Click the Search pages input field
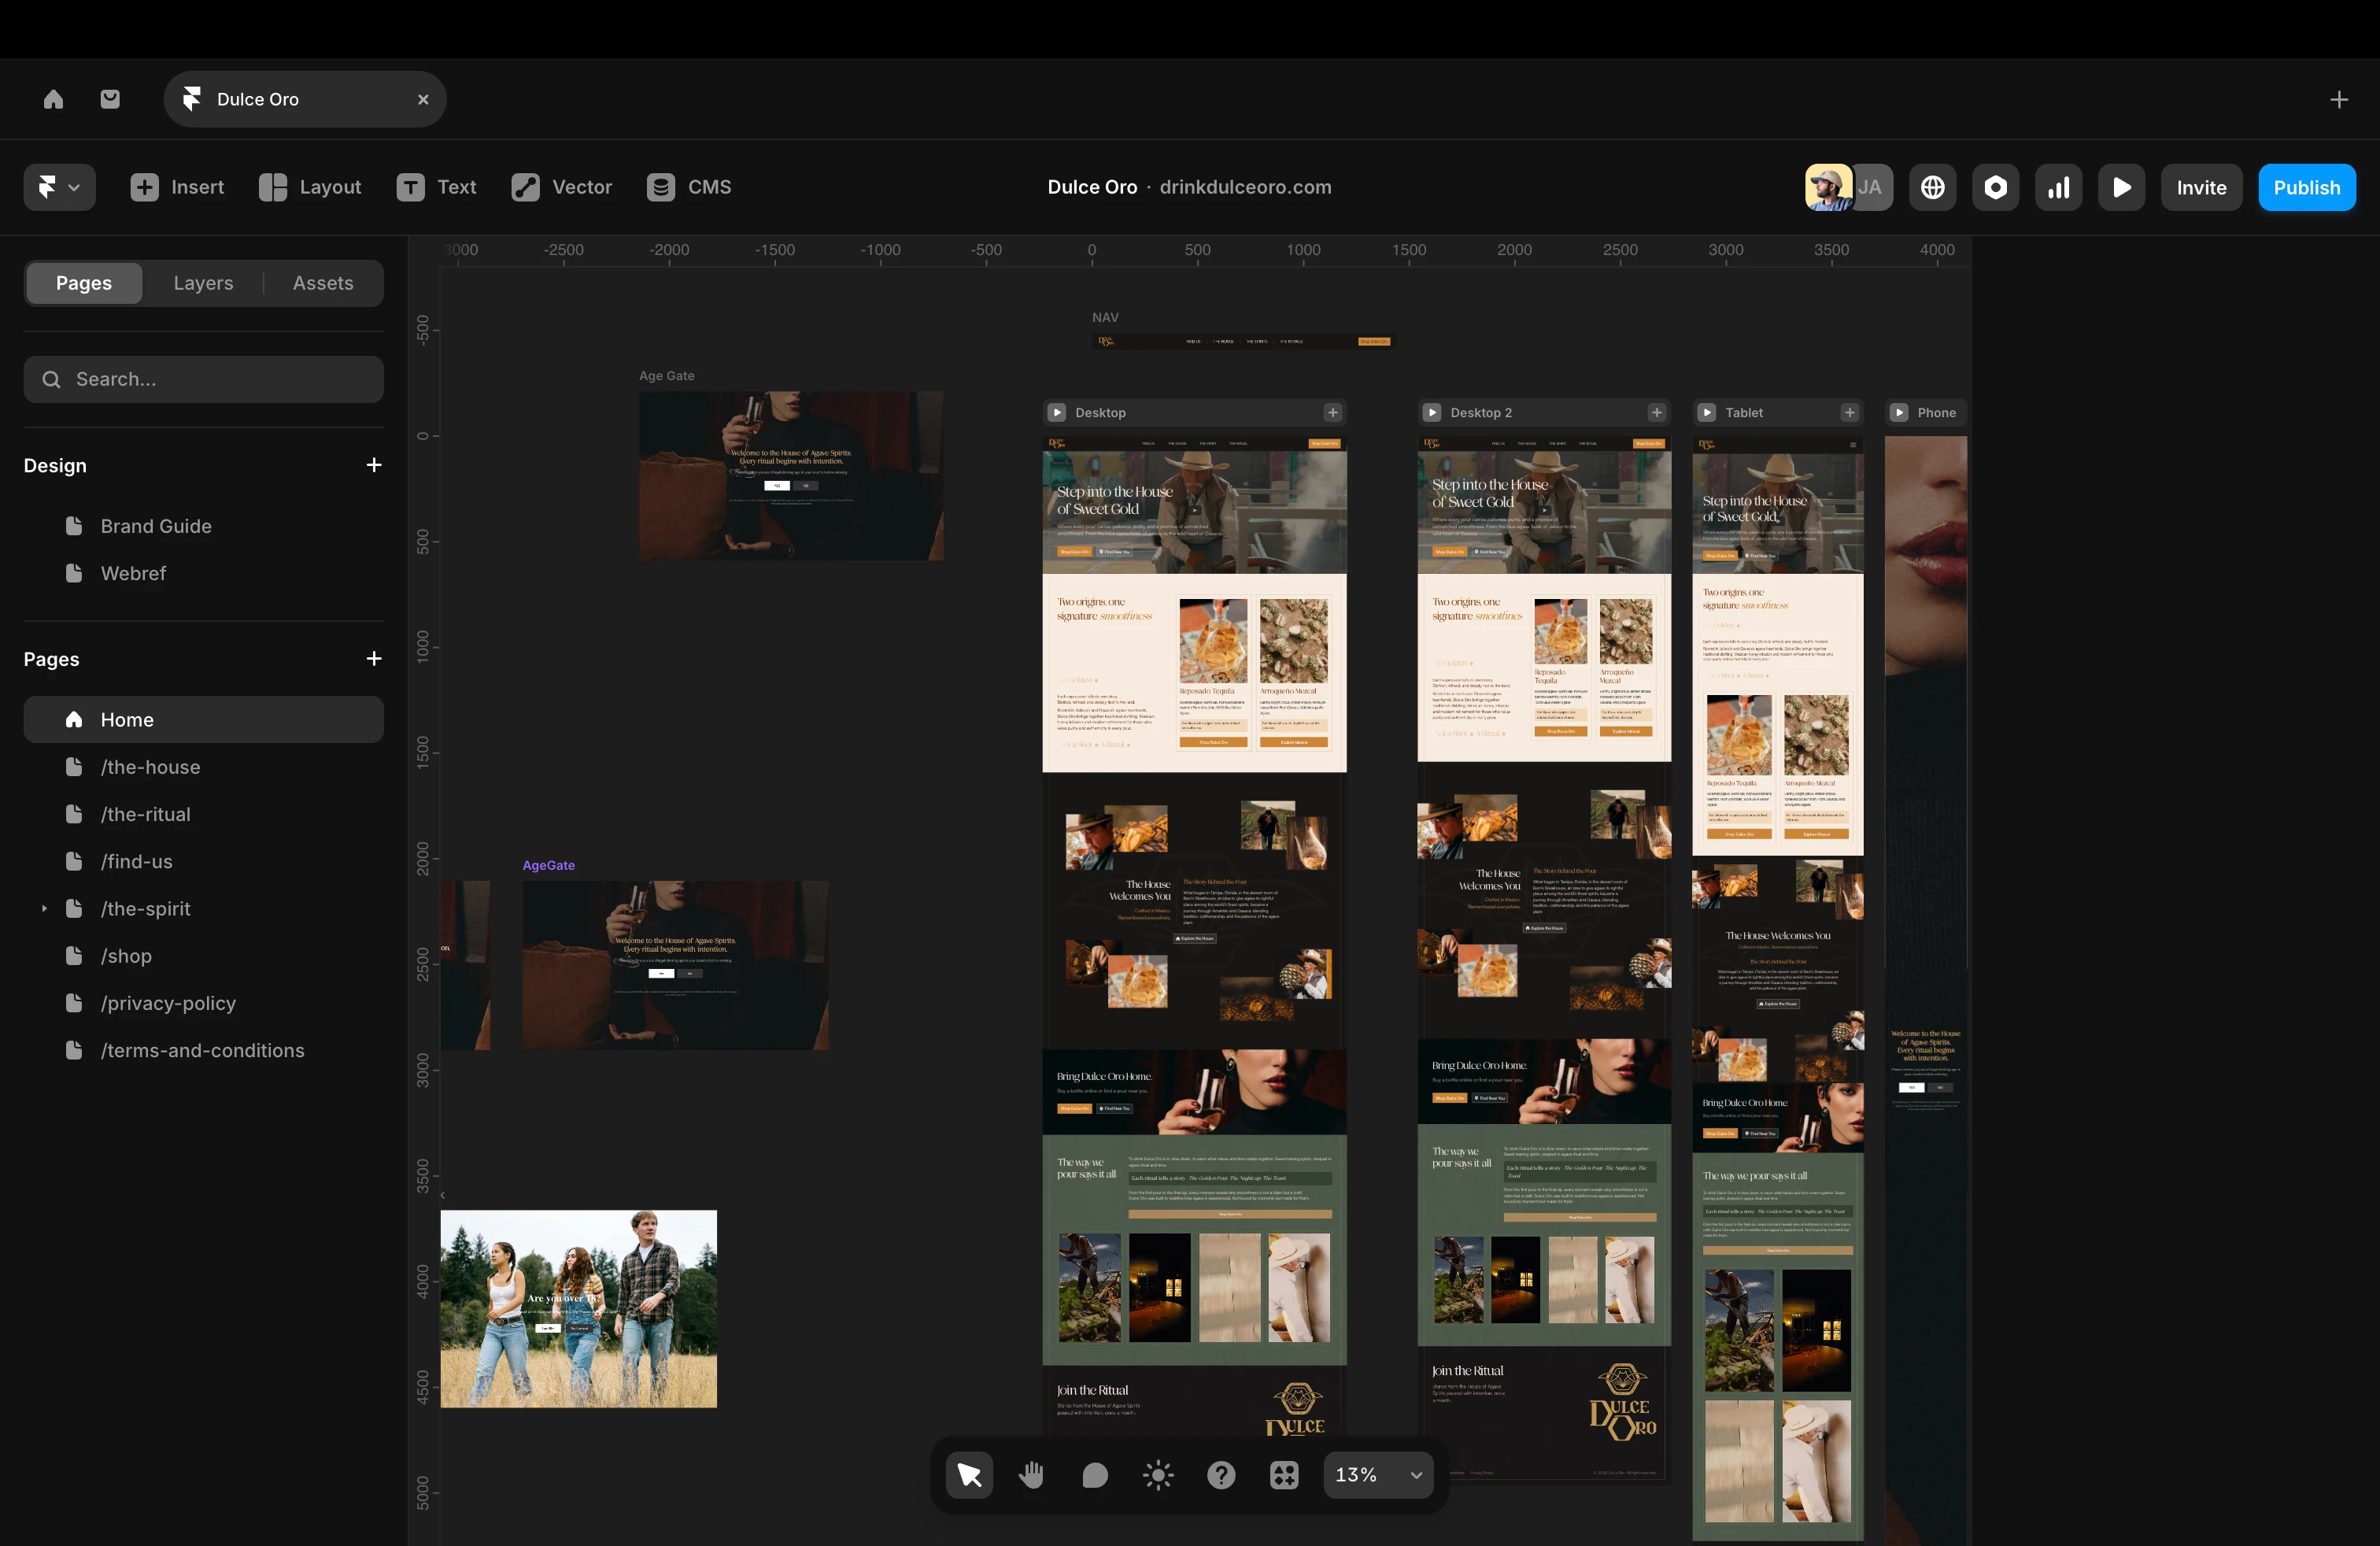Screen dimensions: 2380x1546 point(204,379)
